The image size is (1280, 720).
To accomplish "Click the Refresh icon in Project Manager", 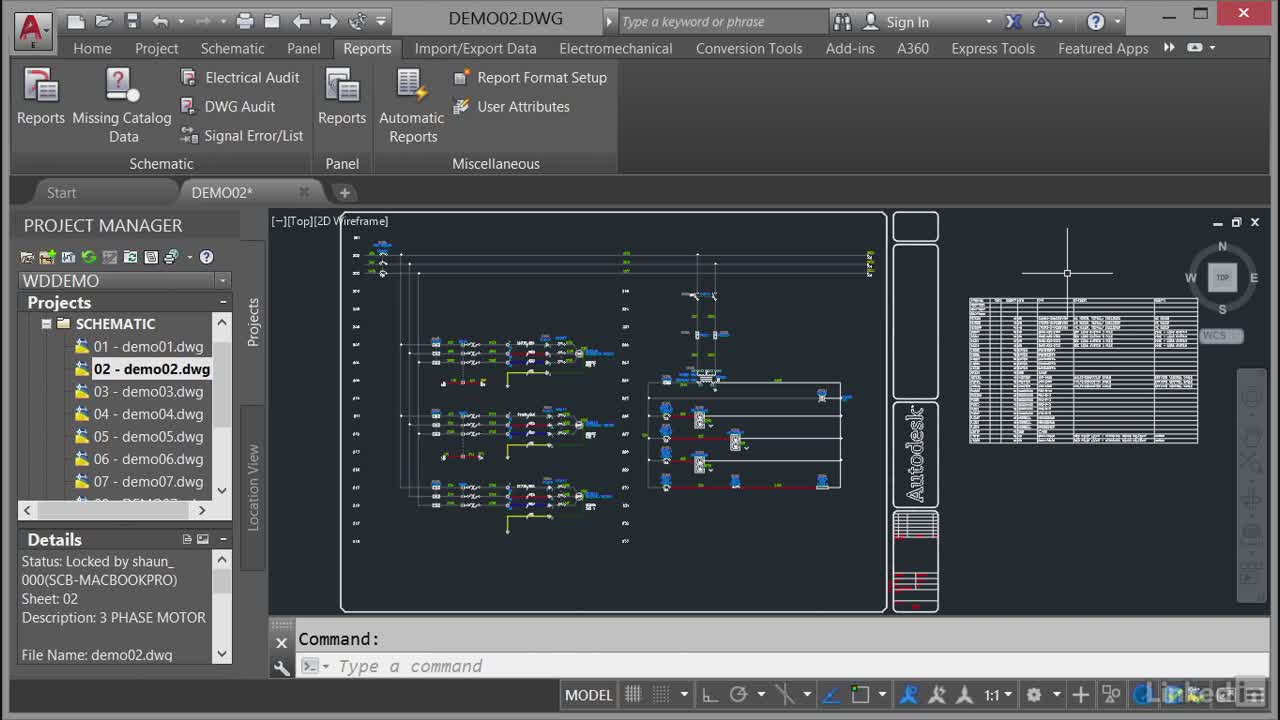I will pyautogui.click(x=89, y=257).
